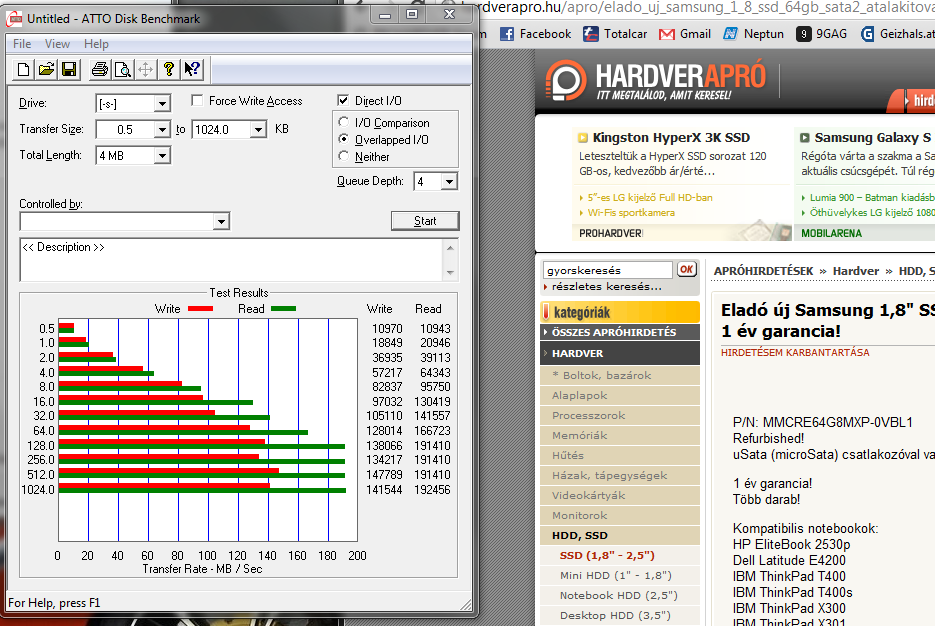Select the Memóriák category
935x626 pixels.
[620, 436]
